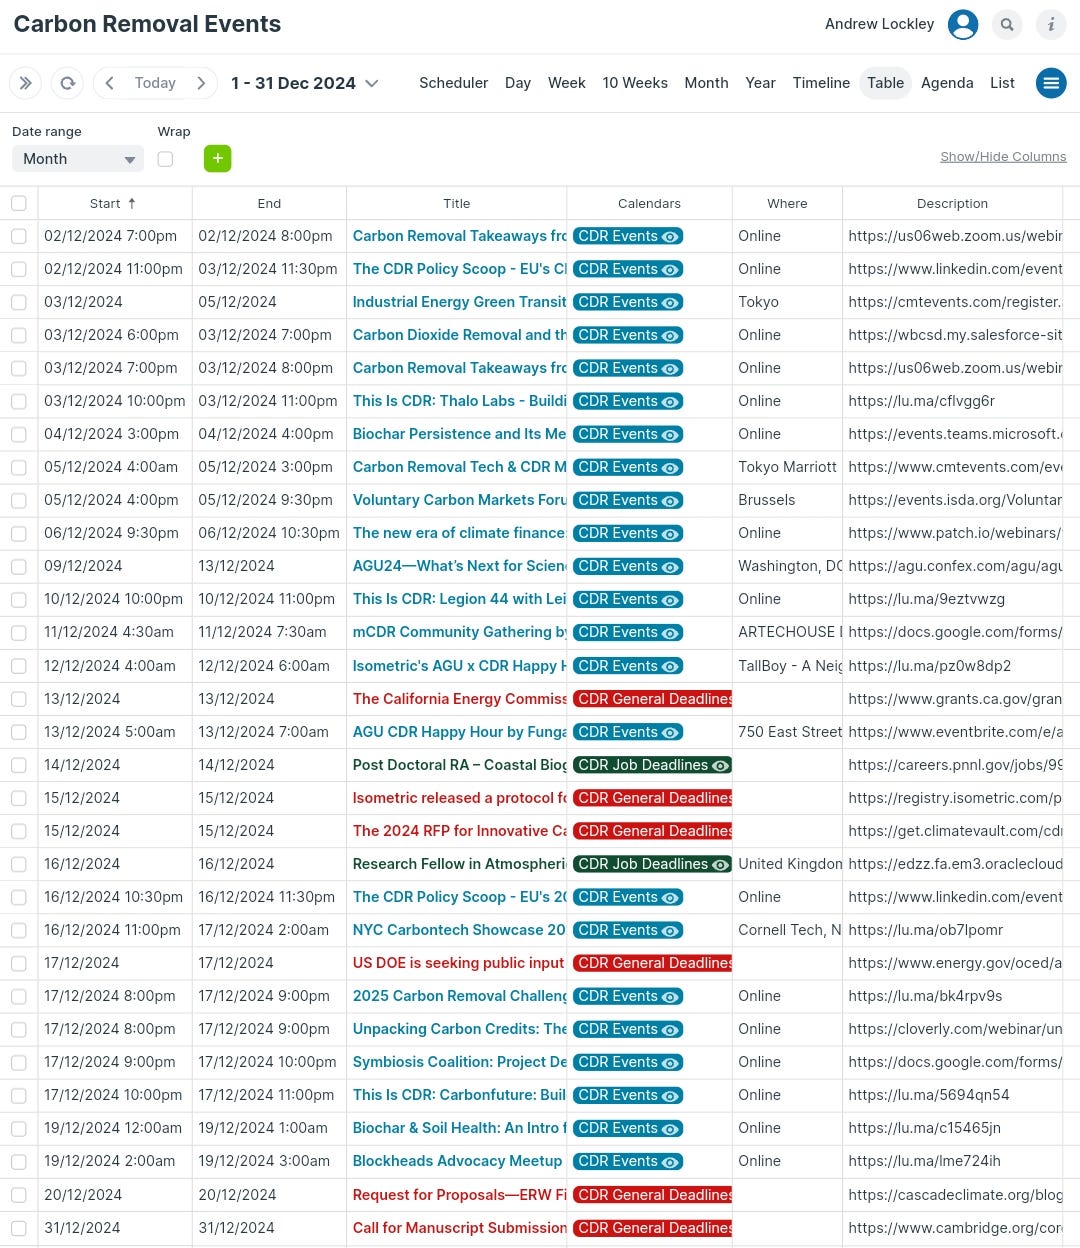Screen dimensions: 1080x1248
Task: Expand sidebar with double-chevron icon
Action: (x=26, y=83)
